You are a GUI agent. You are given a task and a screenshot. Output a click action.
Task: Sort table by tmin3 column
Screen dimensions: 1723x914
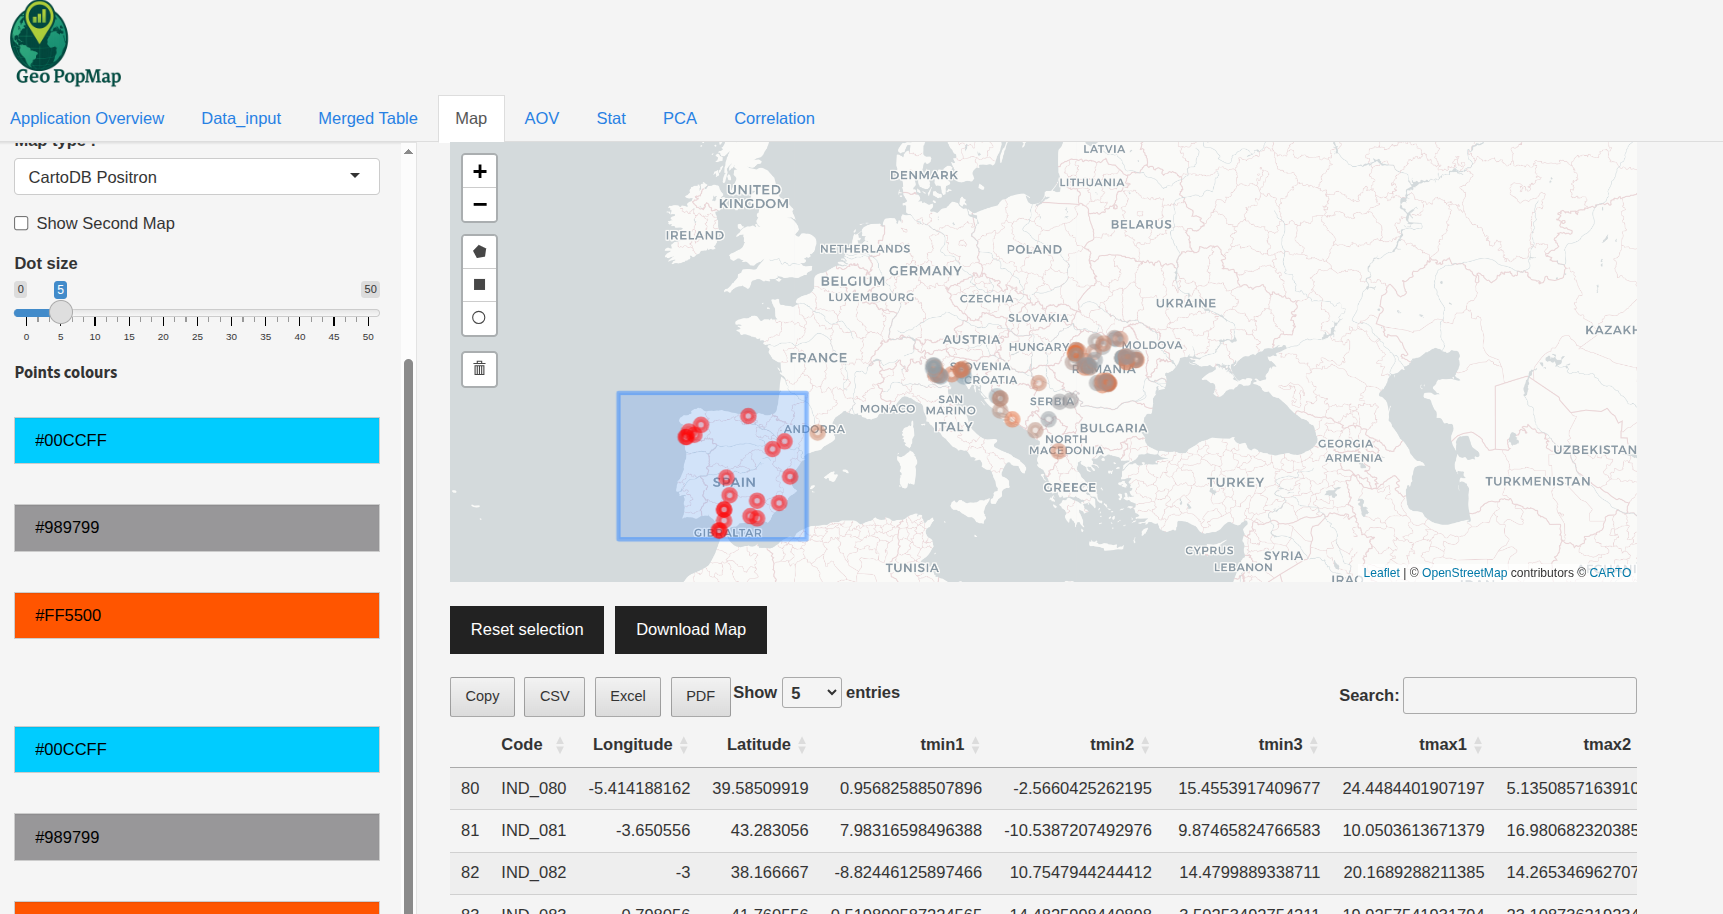click(1280, 744)
